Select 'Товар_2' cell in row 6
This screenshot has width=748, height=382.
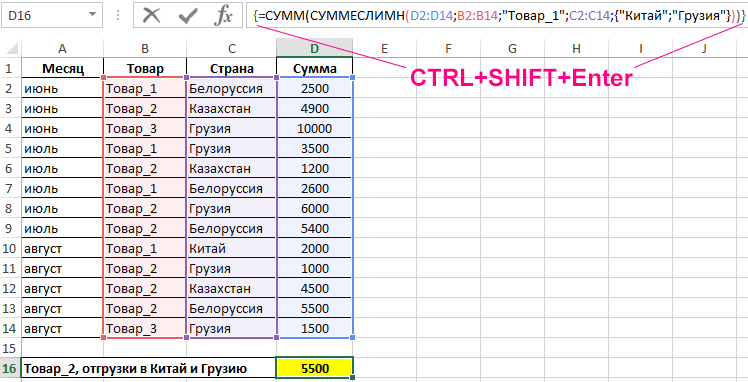click(x=145, y=168)
